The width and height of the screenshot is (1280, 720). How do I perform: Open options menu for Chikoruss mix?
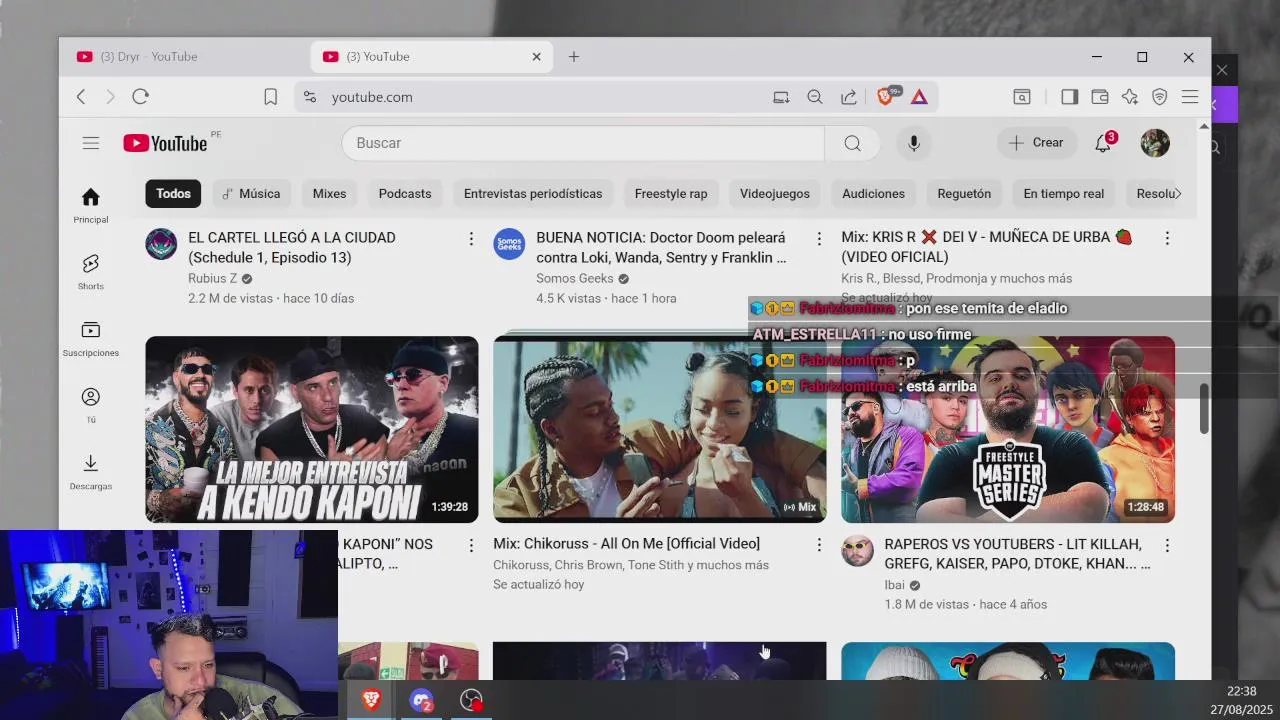(x=819, y=545)
